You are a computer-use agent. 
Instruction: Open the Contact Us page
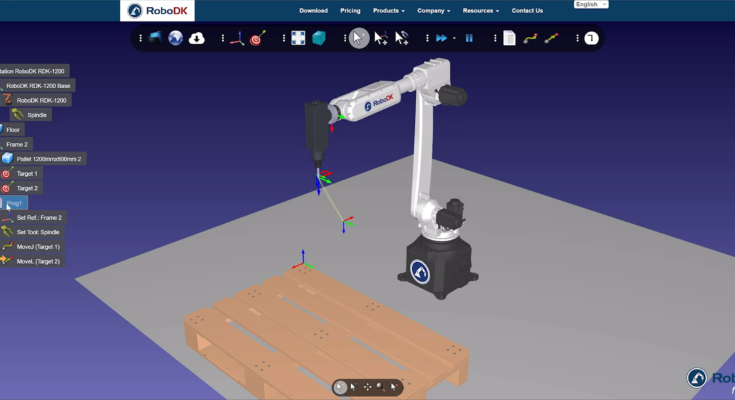pos(527,10)
